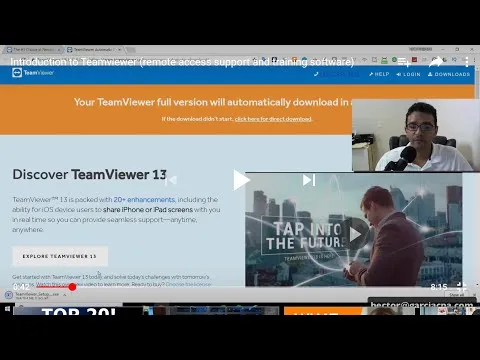Image resolution: width=480 pixels, height=360 pixels.
Task: Click the red progress bar scrubber handle
Action: pos(72,287)
